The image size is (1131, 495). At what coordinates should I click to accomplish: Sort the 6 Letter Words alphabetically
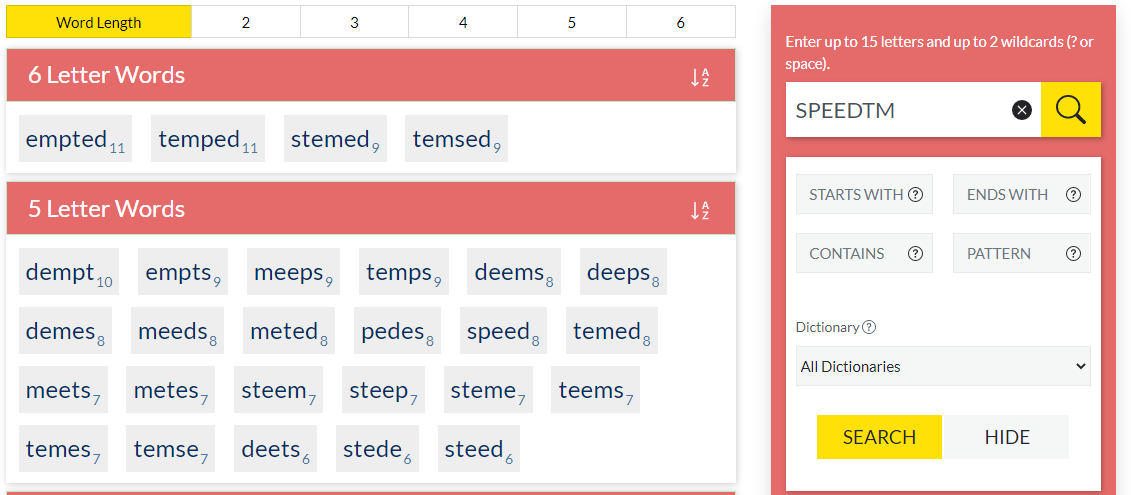click(x=700, y=77)
